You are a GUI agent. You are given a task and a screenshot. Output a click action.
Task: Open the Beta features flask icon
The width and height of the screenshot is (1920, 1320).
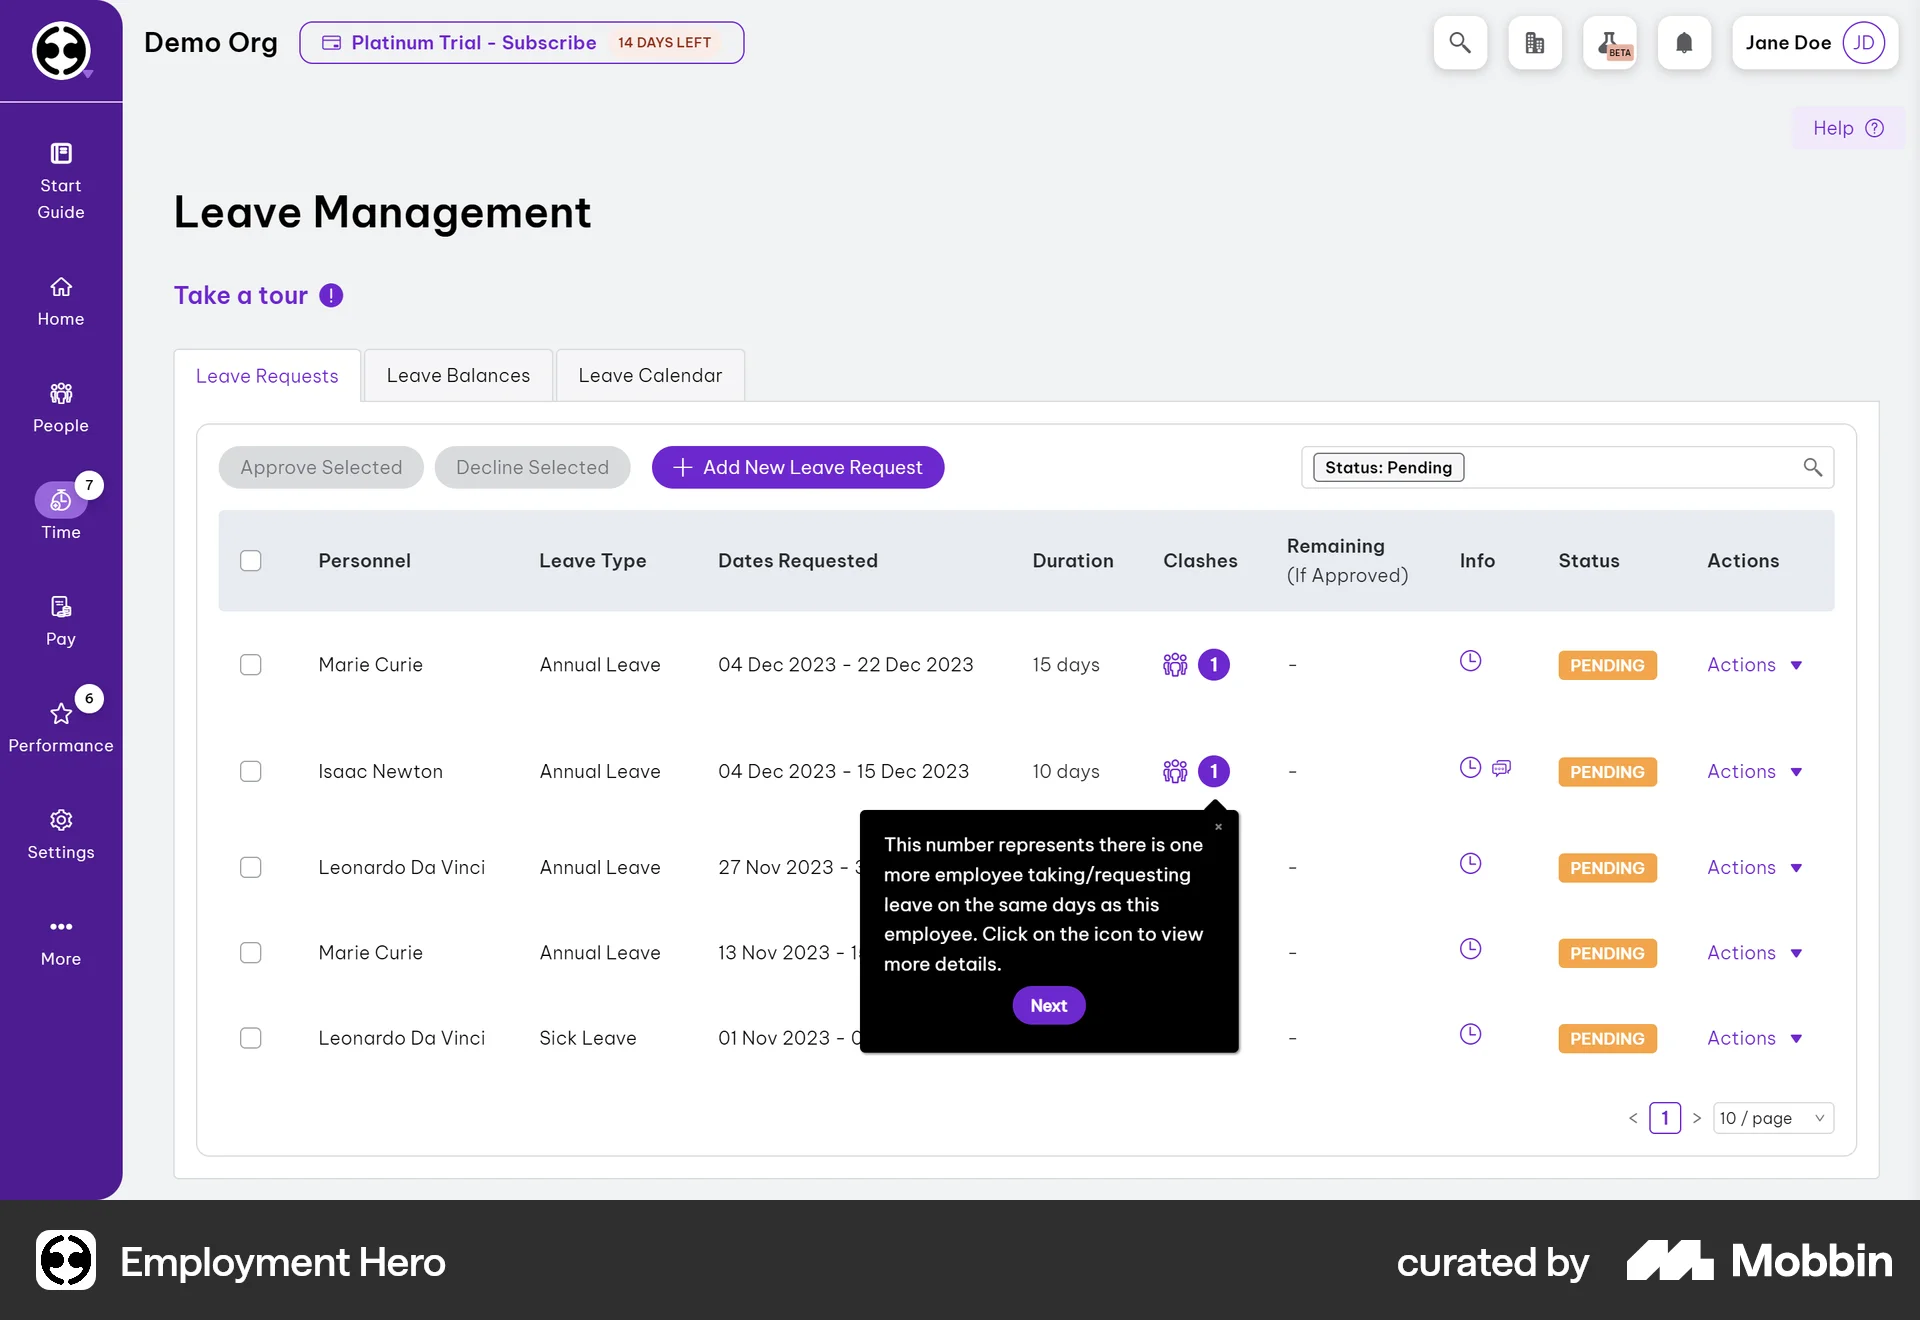click(x=1610, y=43)
